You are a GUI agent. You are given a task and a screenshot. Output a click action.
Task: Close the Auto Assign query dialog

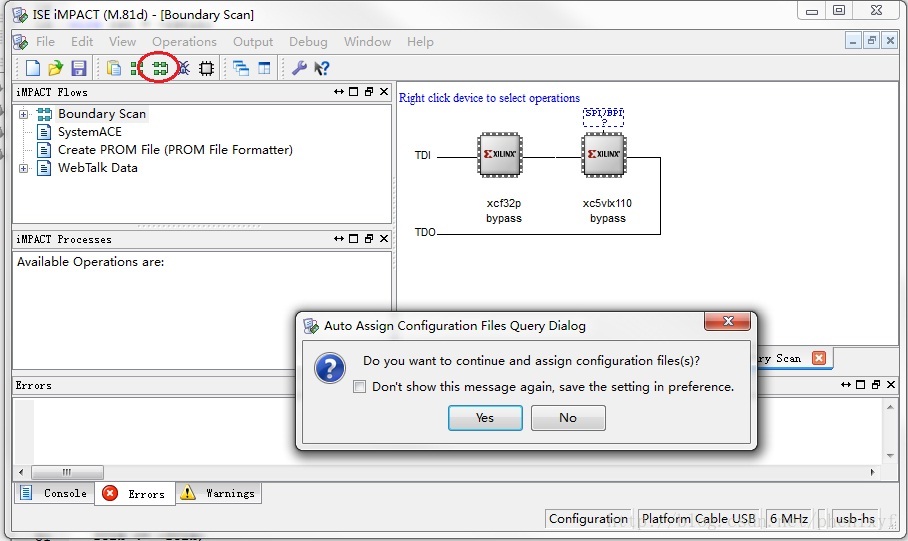(x=727, y=321)
